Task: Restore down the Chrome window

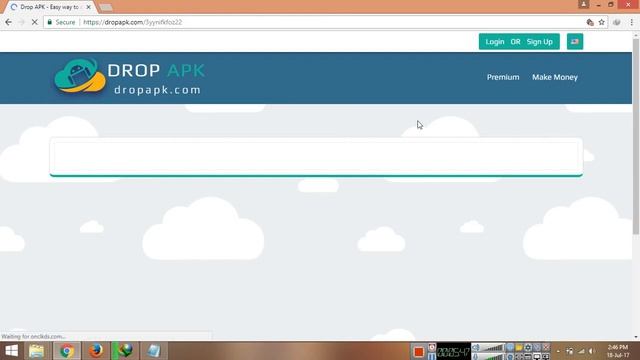Action: [611, 4]
